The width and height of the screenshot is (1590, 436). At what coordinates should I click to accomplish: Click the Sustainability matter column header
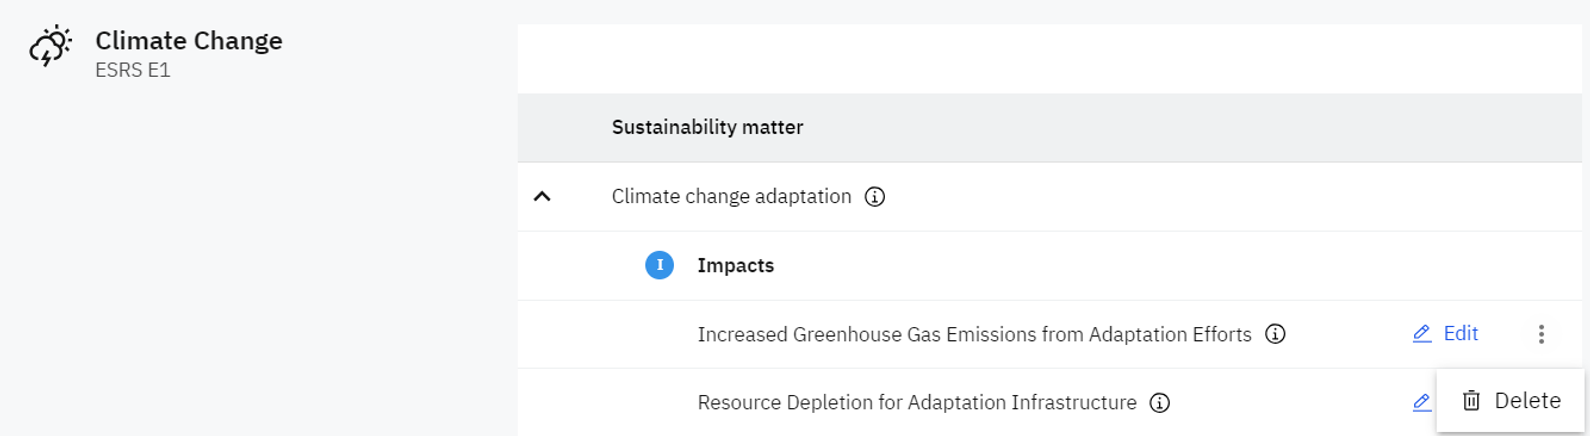coord(707,127)
